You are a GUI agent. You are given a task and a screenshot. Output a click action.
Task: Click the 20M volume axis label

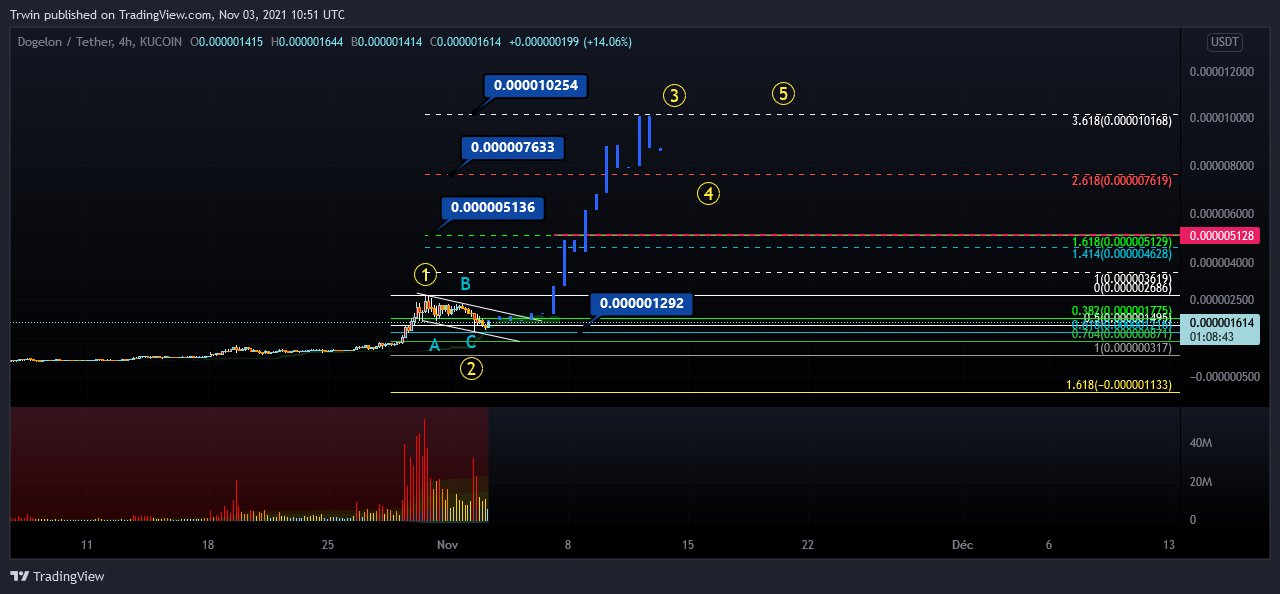tap(1200, 481)
